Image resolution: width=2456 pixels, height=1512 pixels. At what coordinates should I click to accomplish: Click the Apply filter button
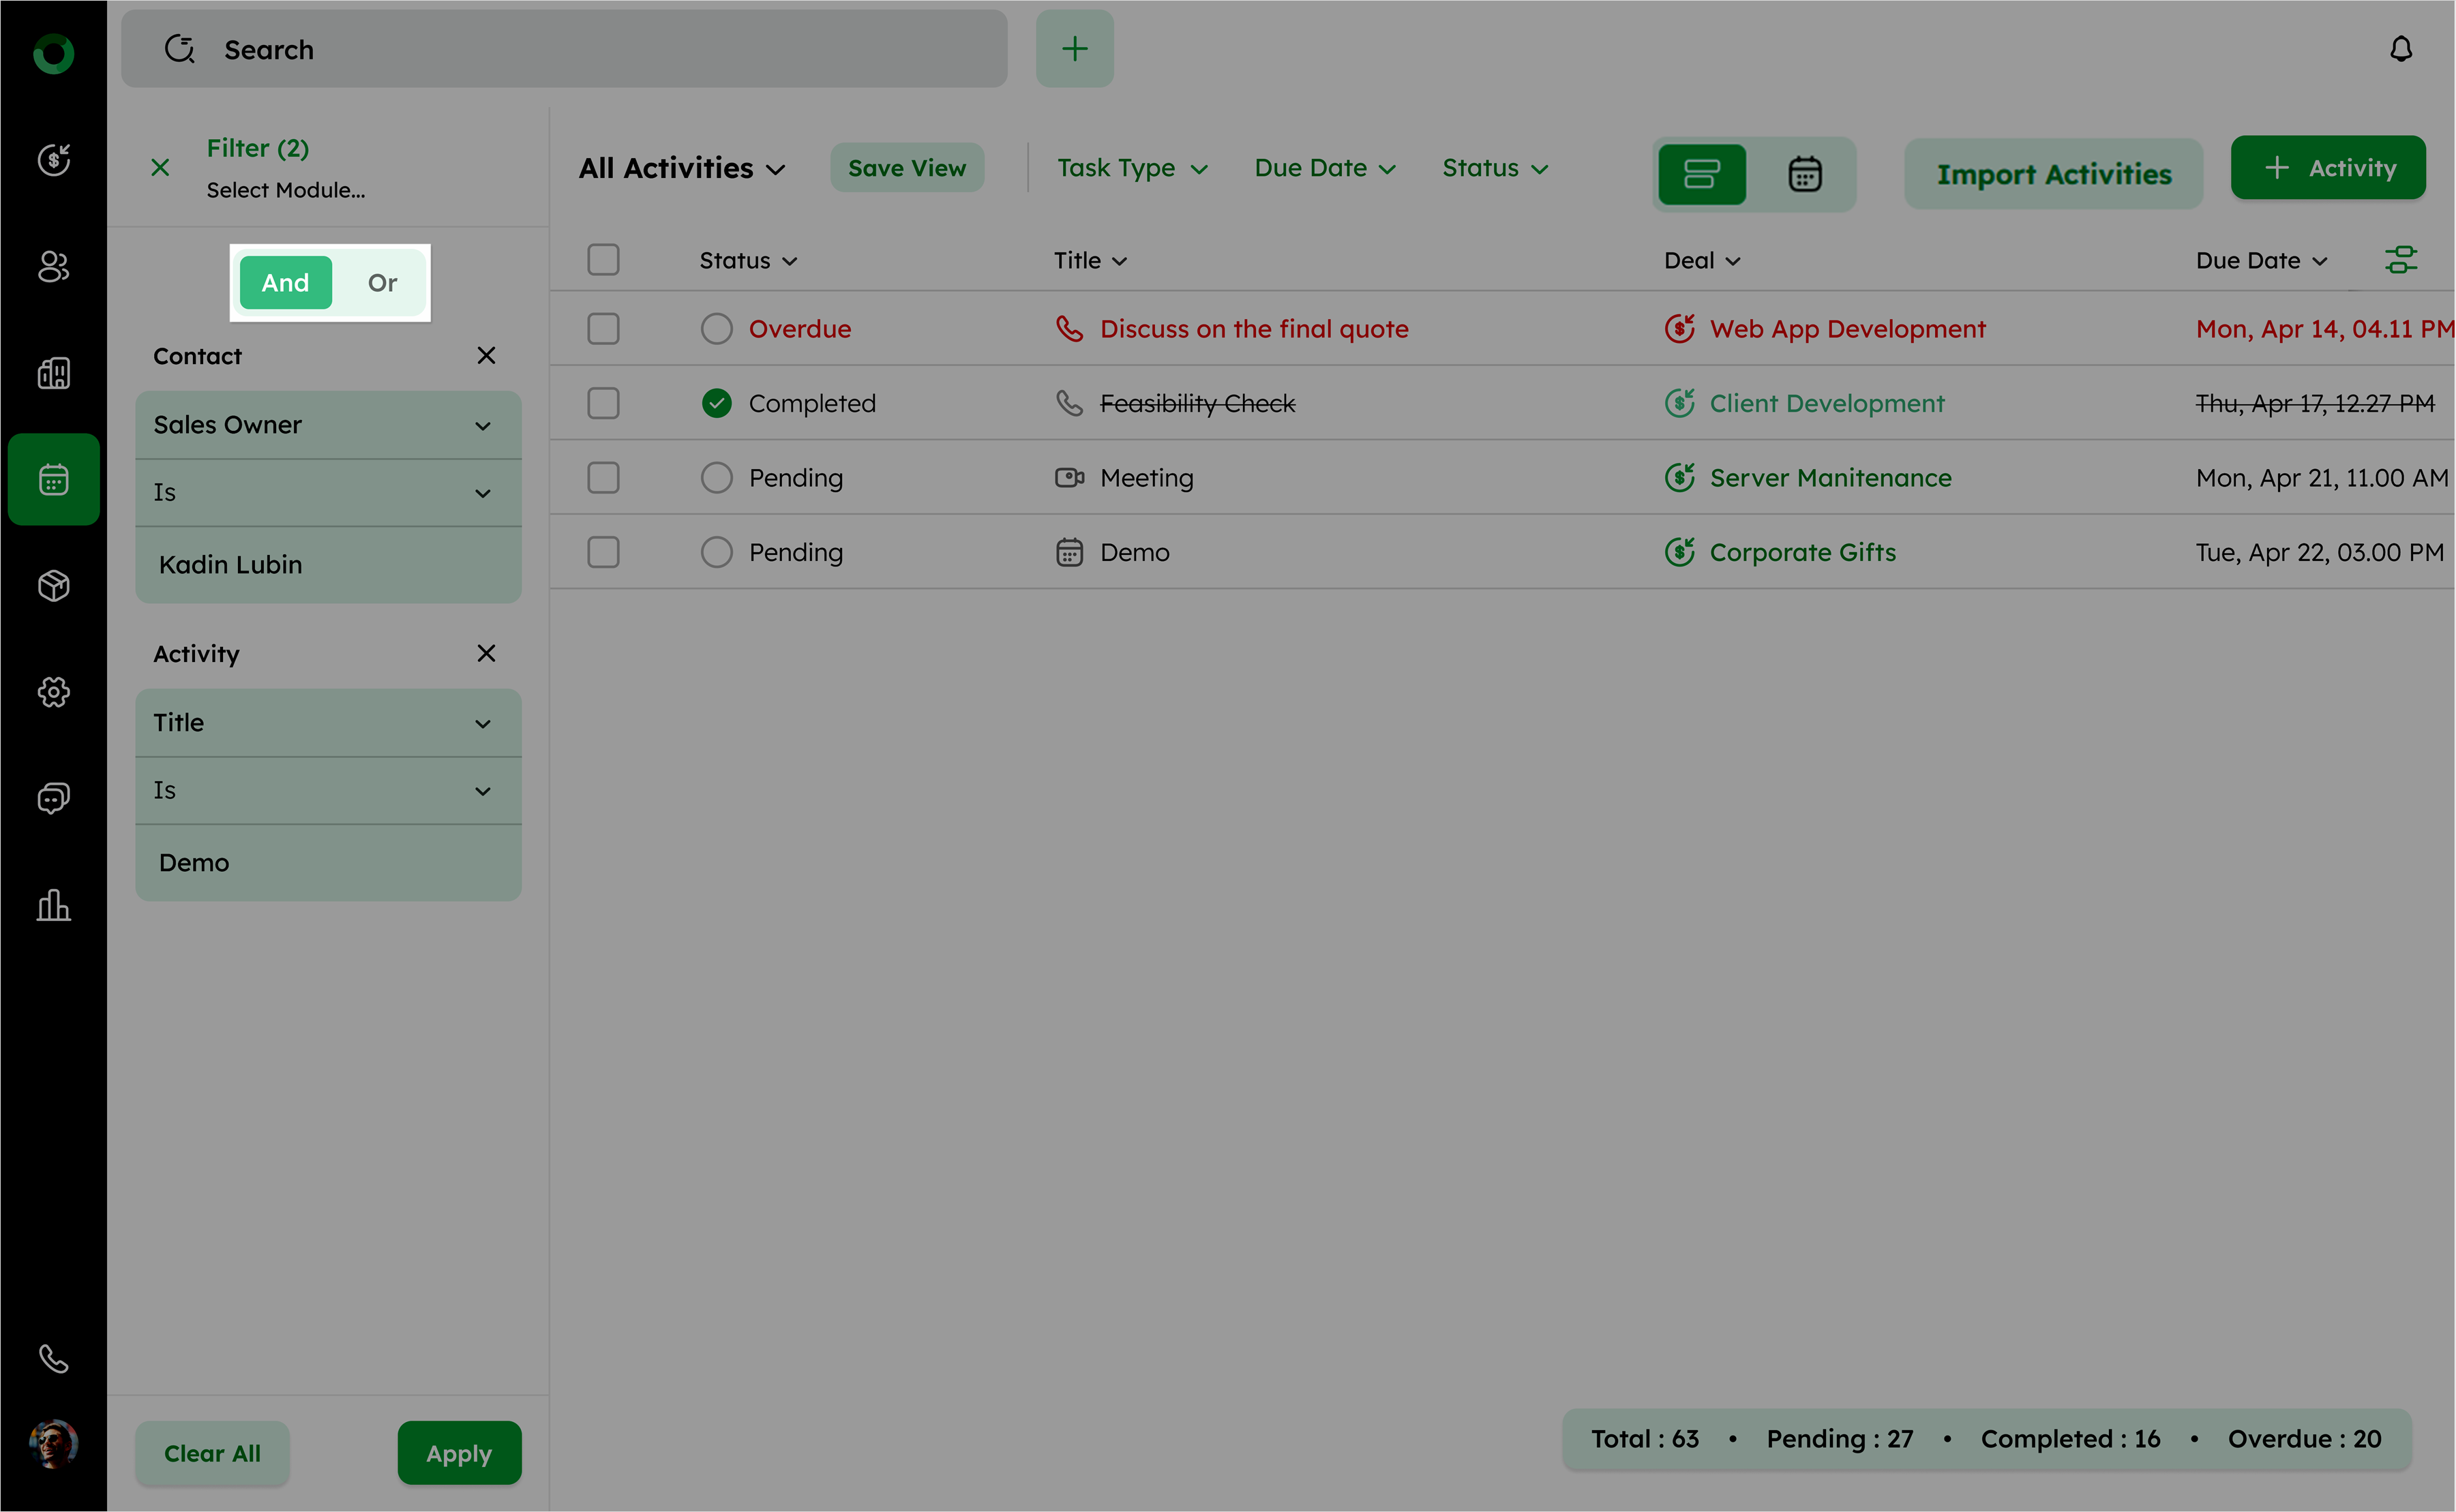point(459,1453)
